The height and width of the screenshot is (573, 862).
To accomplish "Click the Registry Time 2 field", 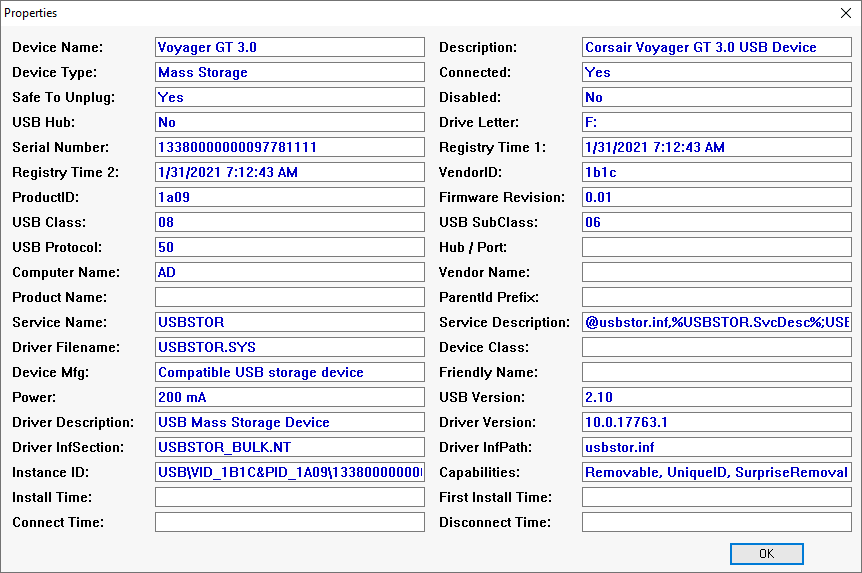I will pyautogui.click(x=290, y=172).
